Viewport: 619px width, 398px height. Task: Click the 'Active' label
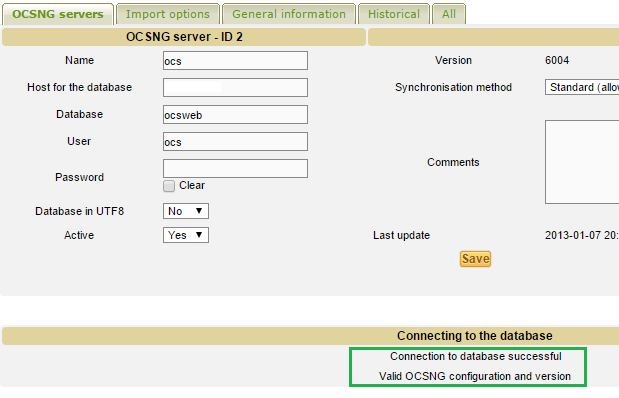coord(79,235)
